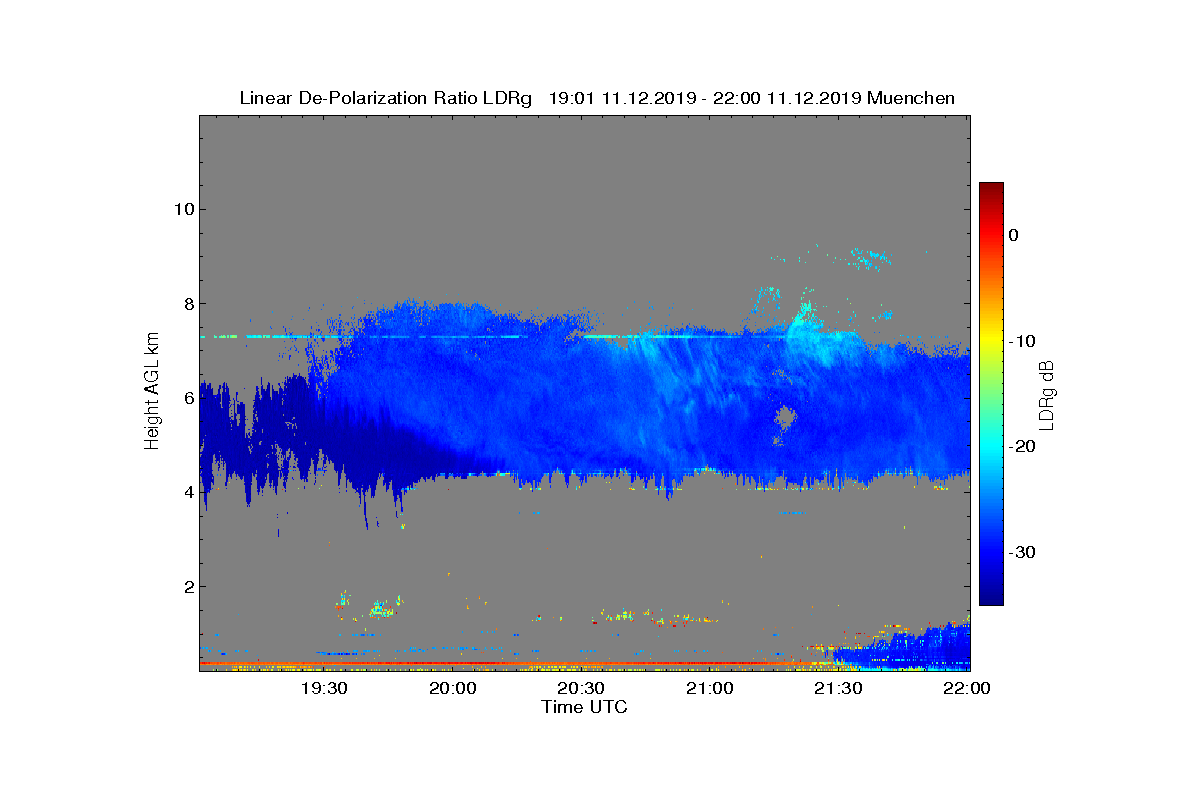
Task: Click the height tick label '10'
Action: point(182,209)
